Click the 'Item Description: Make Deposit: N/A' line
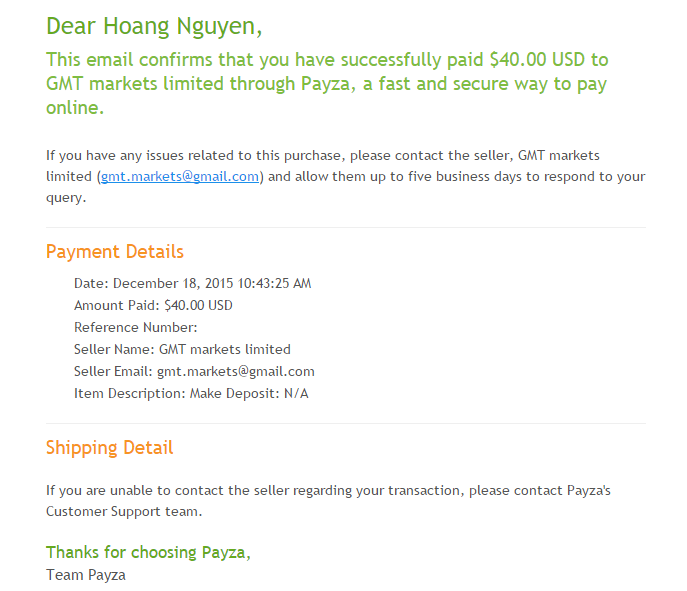This screenshot has height=591, width=687. 191,393
